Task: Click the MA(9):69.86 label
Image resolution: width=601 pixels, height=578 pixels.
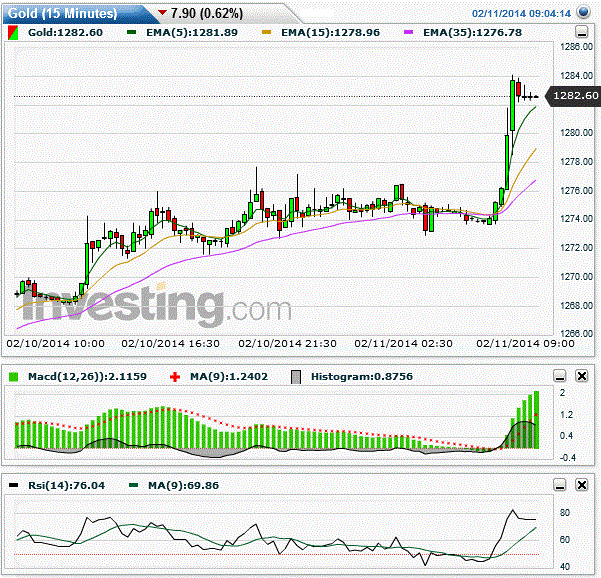Action: 184,485
